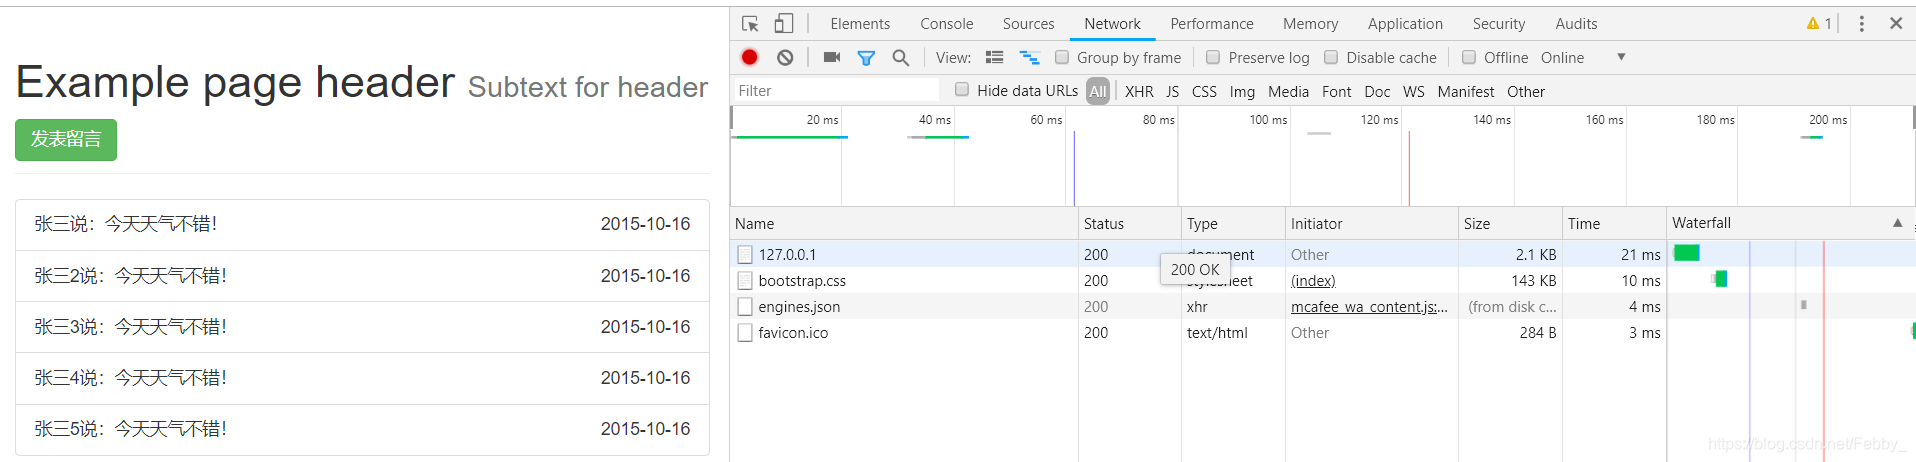Sort by the Time column header
1916x462 pixels.
[1614, 224]
